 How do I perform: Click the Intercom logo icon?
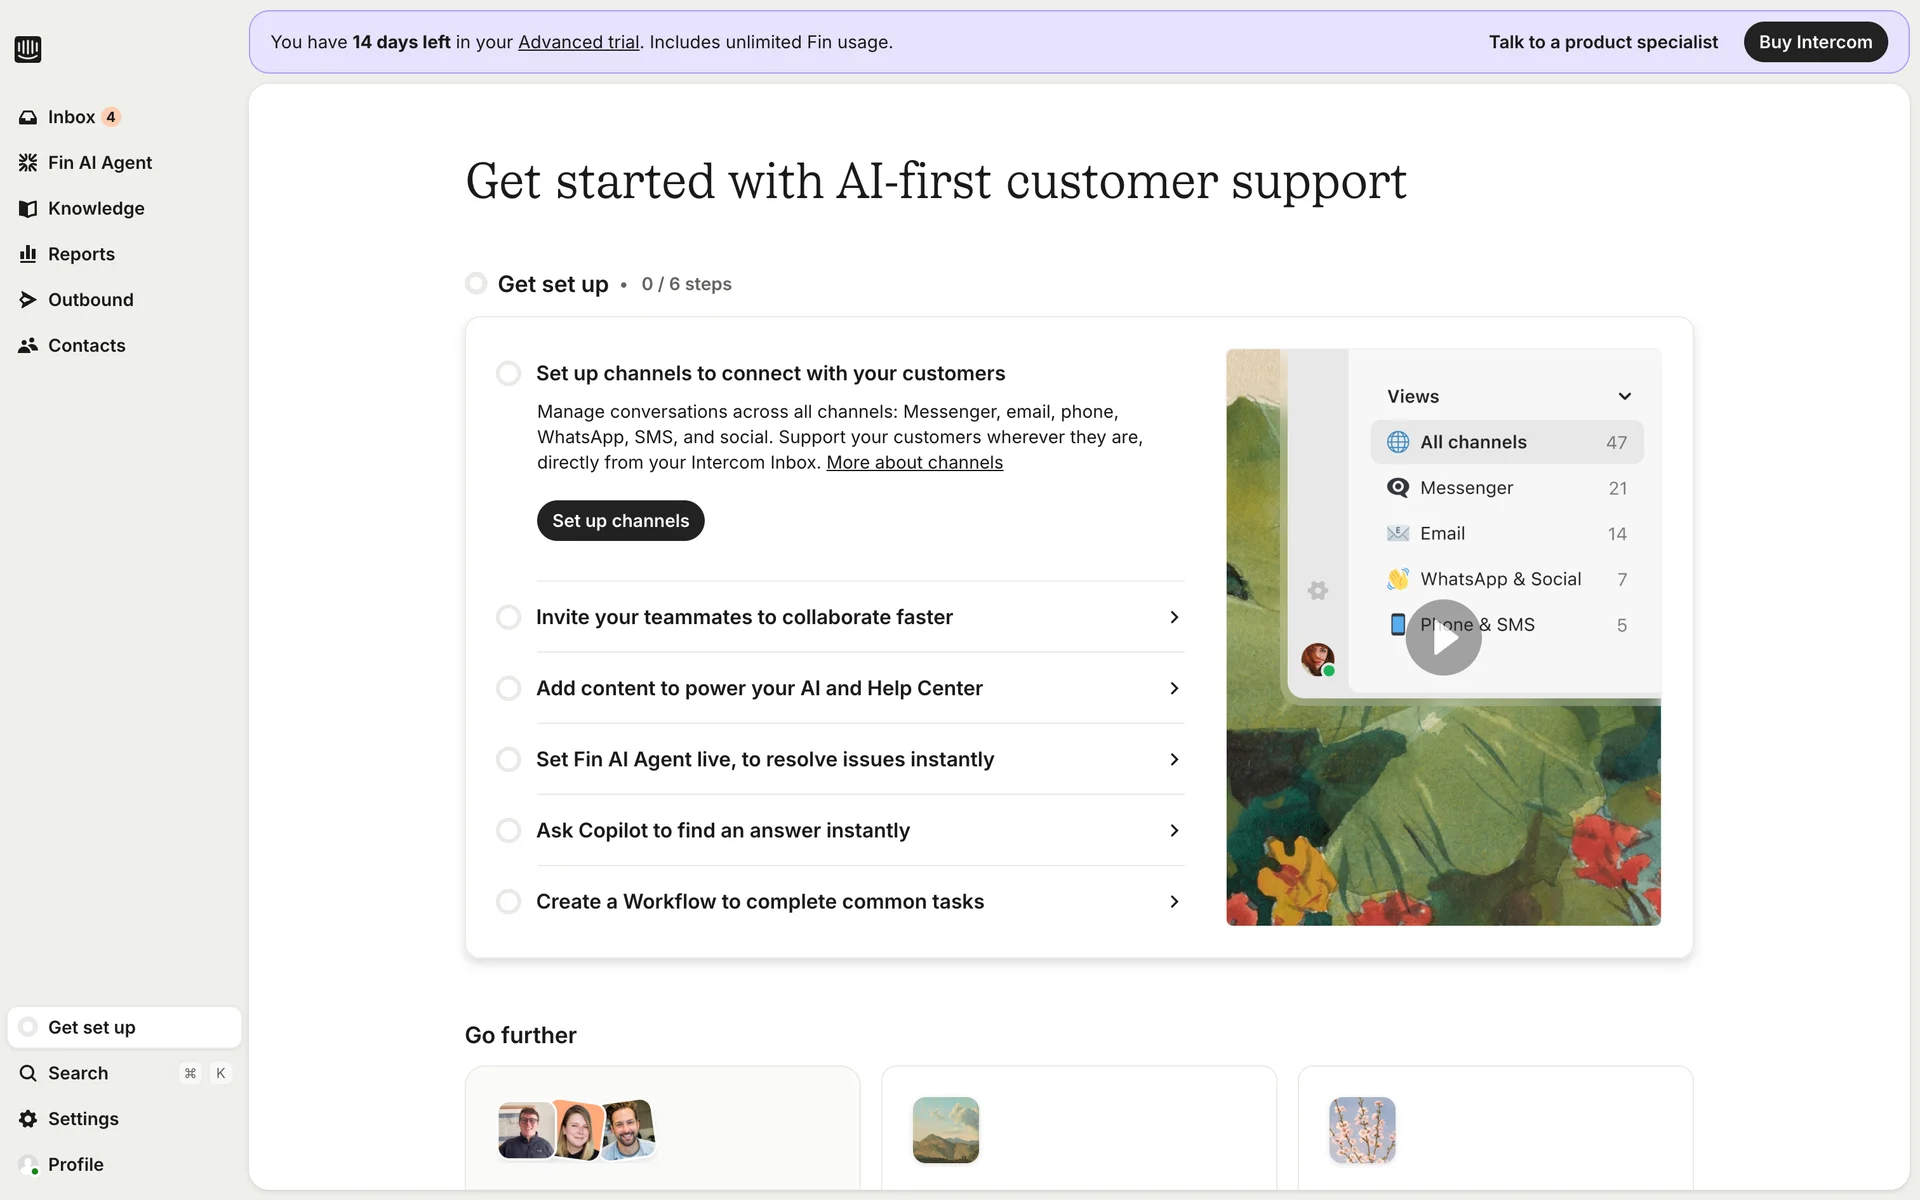28,49
